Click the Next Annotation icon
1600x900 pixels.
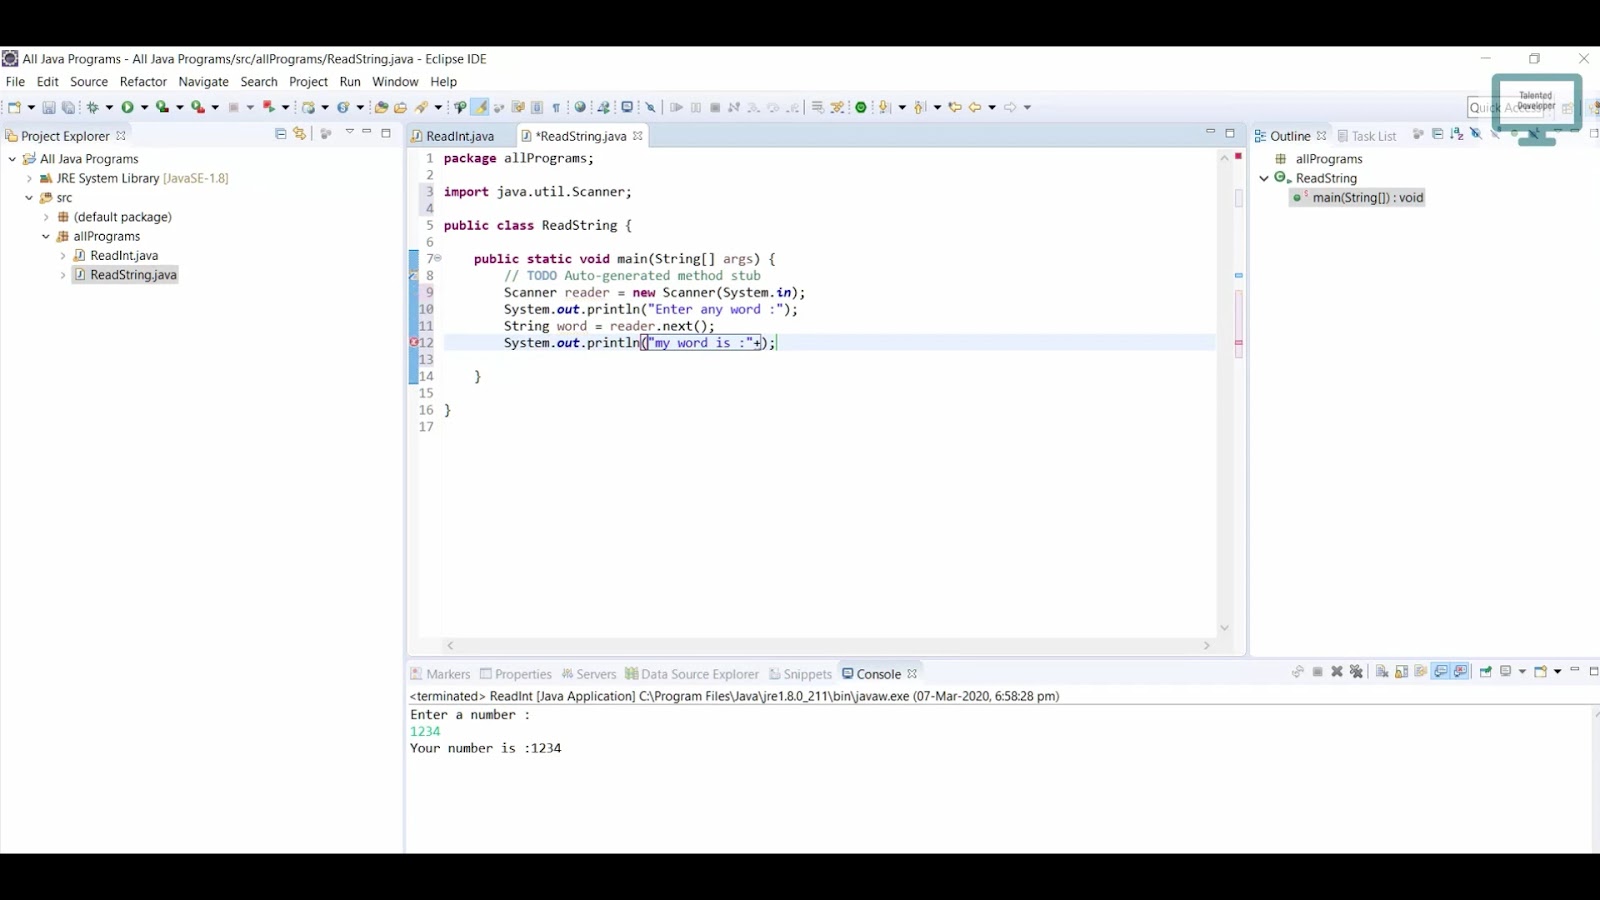(883, 107)
